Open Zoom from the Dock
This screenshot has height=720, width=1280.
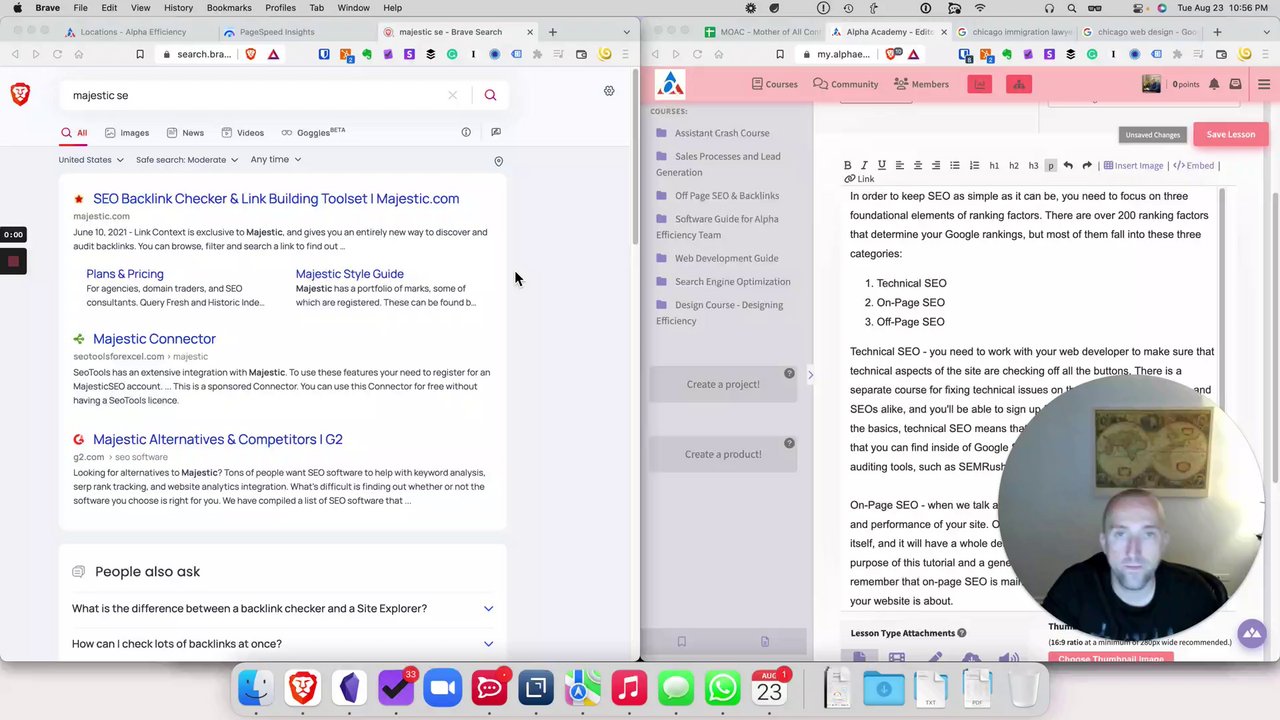[442, 688]
